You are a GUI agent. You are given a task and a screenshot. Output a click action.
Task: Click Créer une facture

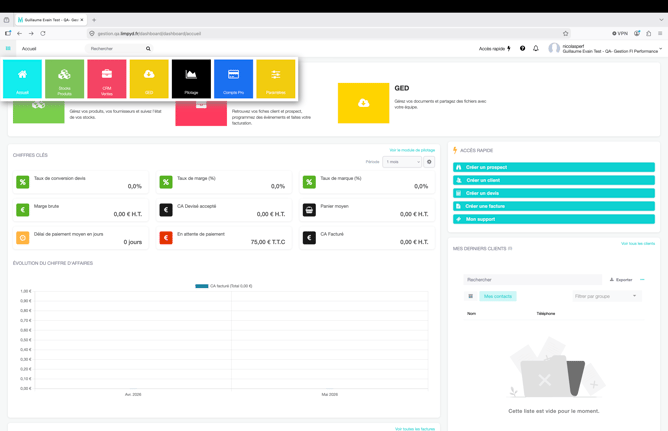[x=554, y=206]
